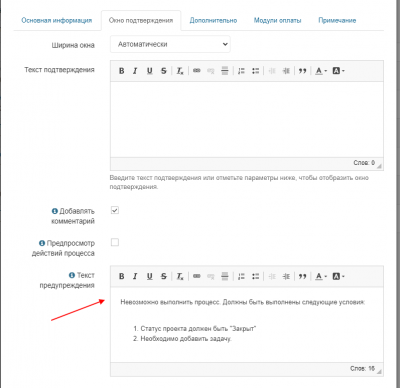This screenshot has height=388, width=400.
Task: Toggle bold in warning text editor
Action: [122, 276]
